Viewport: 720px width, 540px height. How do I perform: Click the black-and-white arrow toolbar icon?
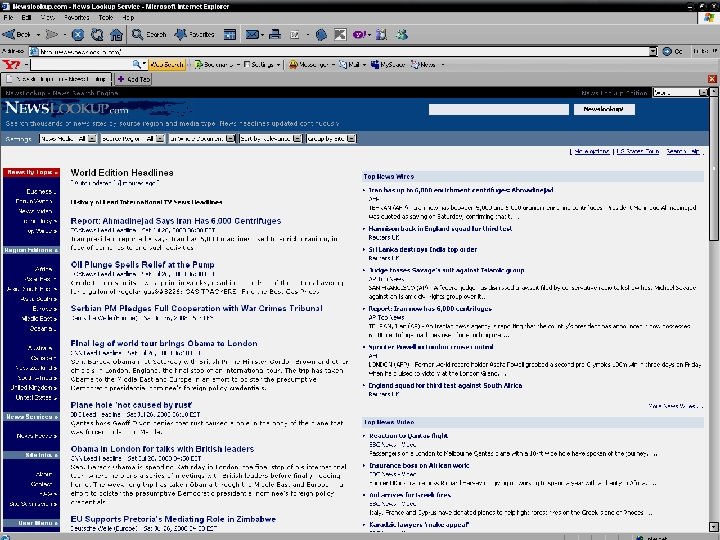pyautogui.click(x=340, y=34)
